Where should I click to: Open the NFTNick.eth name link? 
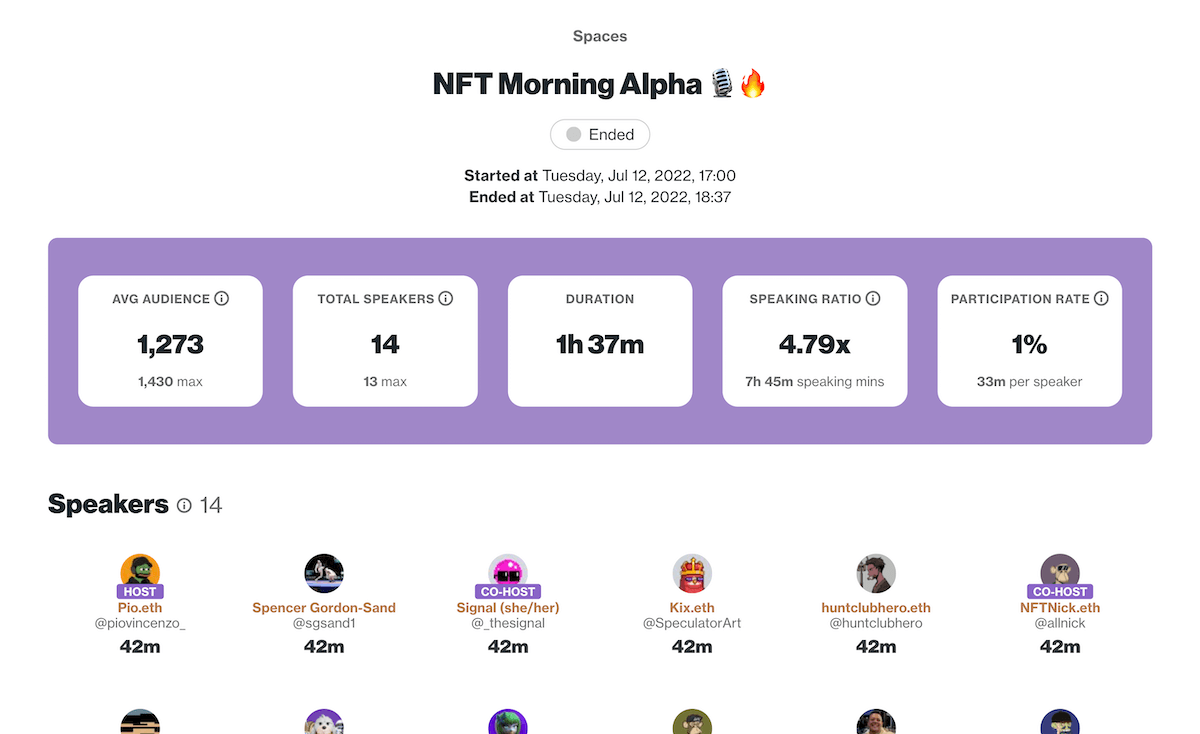(1060, 607)
